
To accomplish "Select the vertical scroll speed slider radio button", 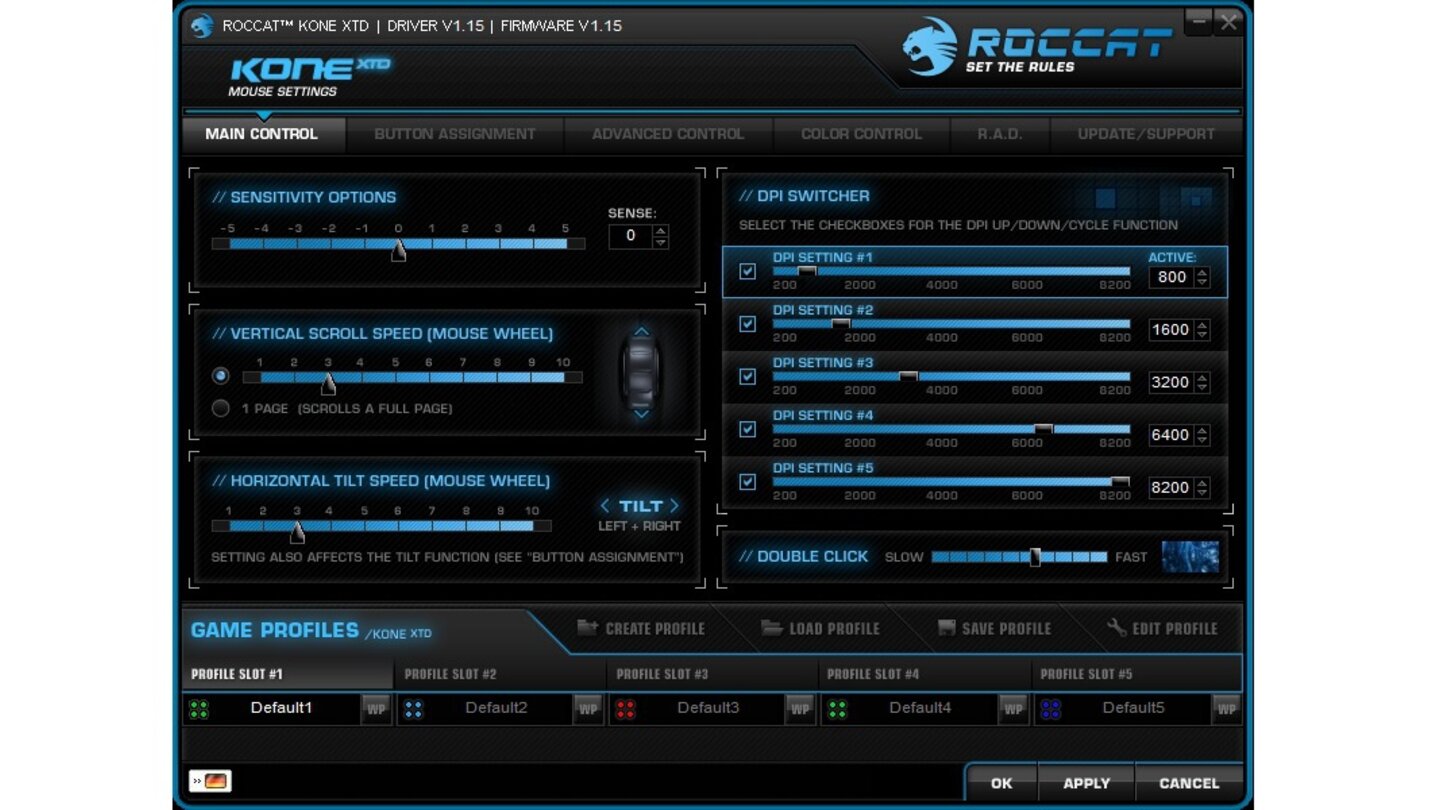I will click(x=221, y=376).
